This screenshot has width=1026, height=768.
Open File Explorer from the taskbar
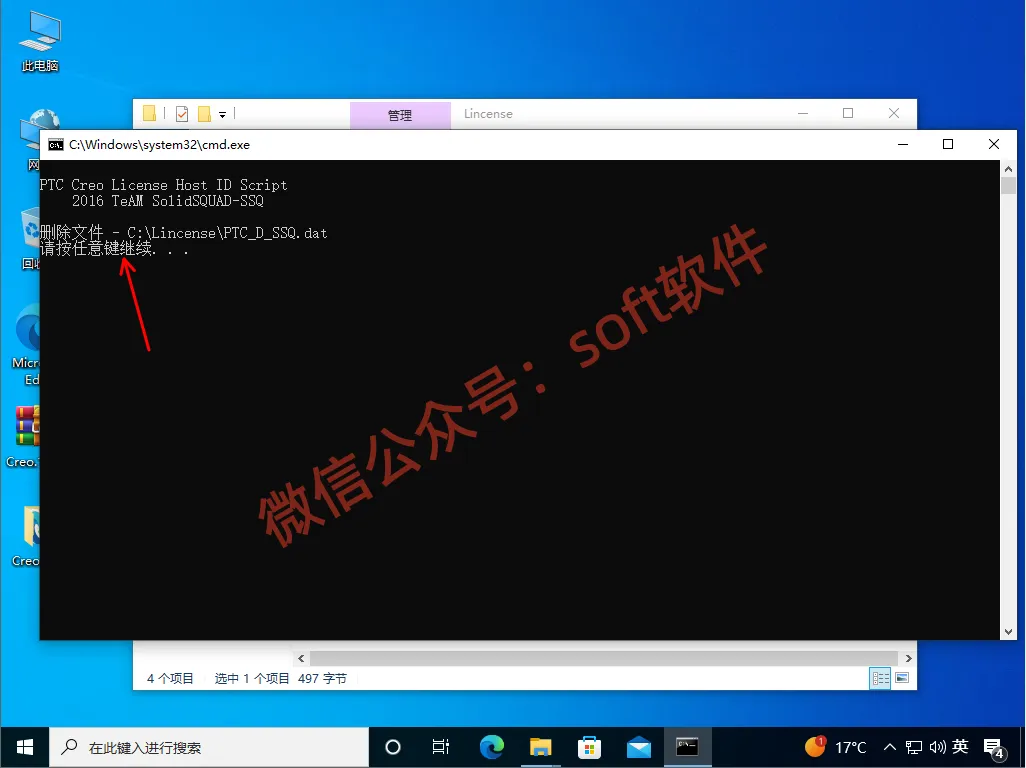coord(540,747)
